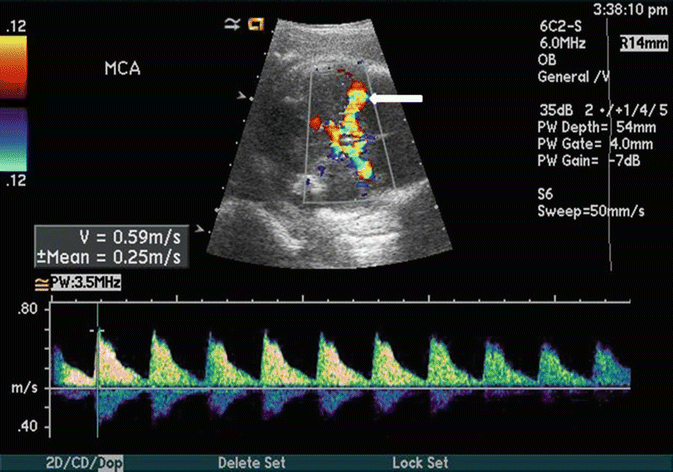The image size is (673, 472).
Task: Click the m/s baseline label on spectrum
Action: [x=24, y=388]
